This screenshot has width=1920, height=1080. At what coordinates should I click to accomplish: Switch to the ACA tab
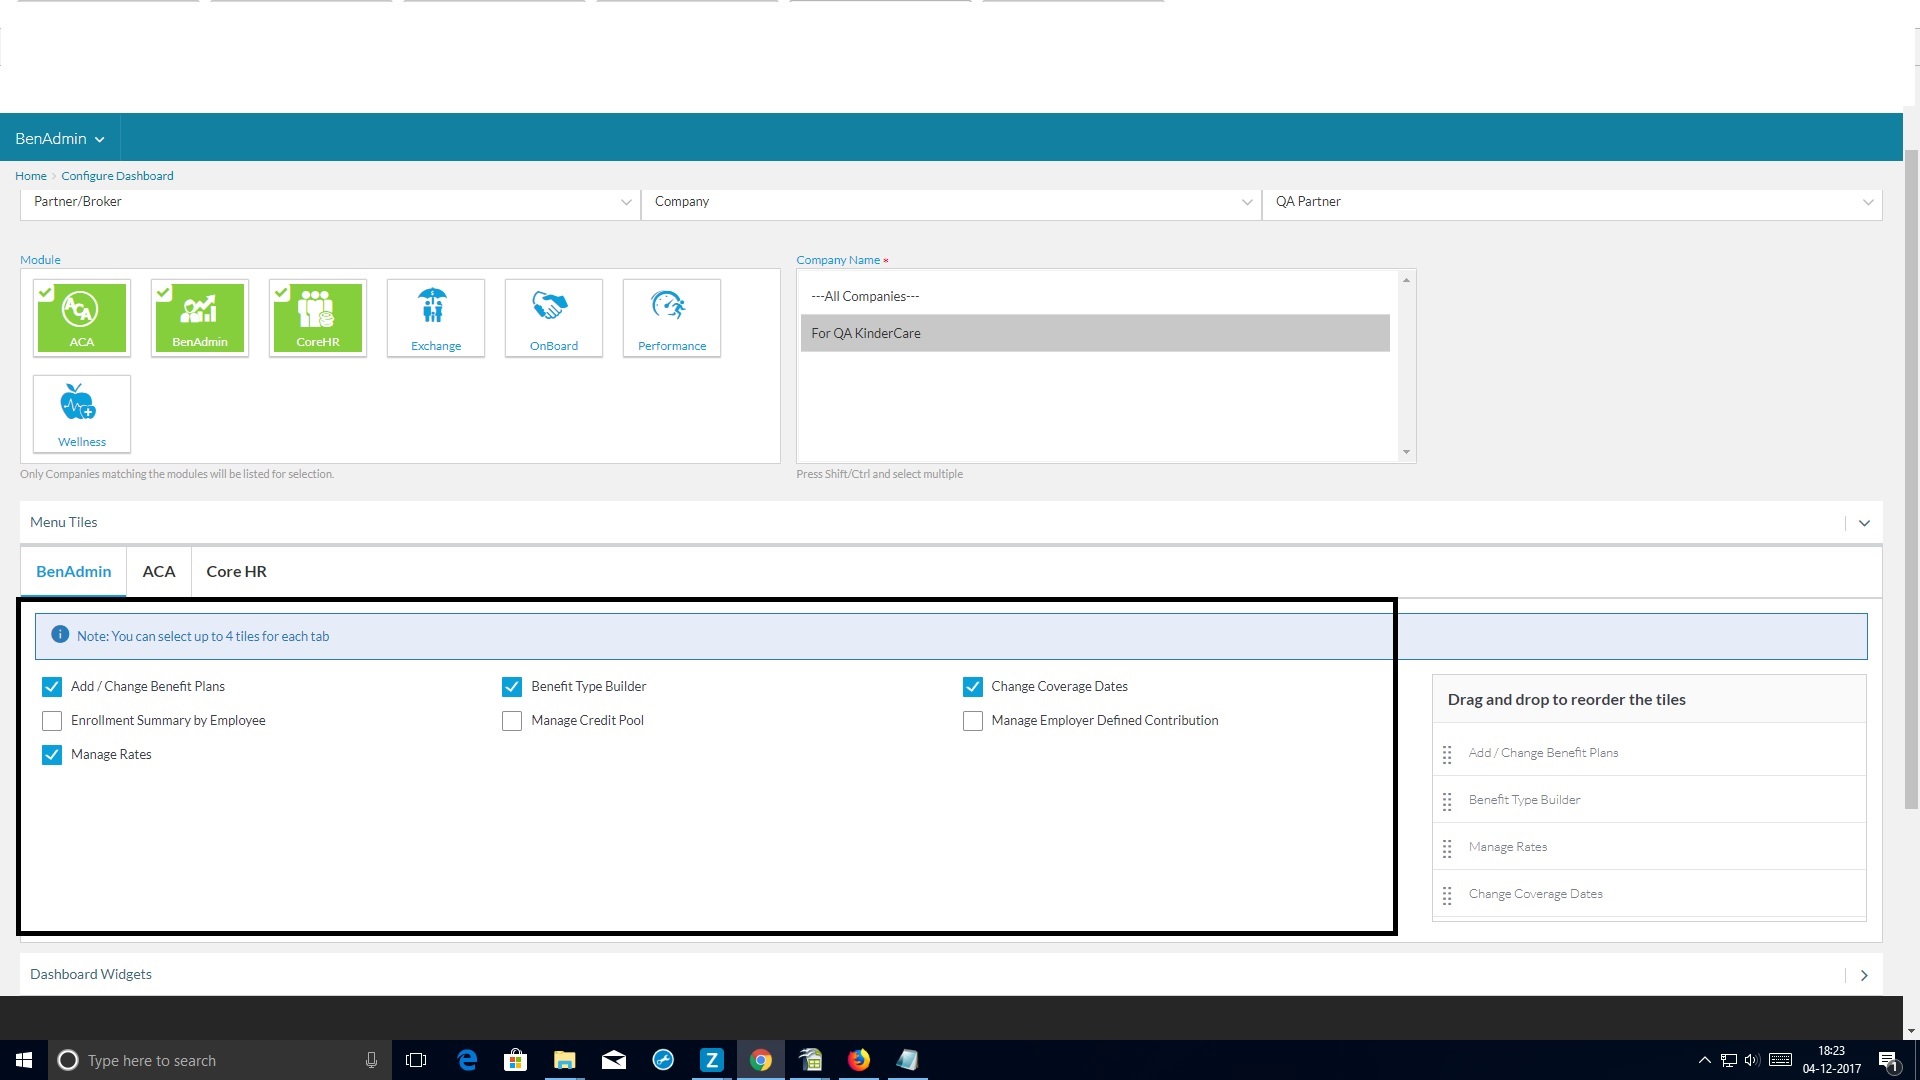158,572
